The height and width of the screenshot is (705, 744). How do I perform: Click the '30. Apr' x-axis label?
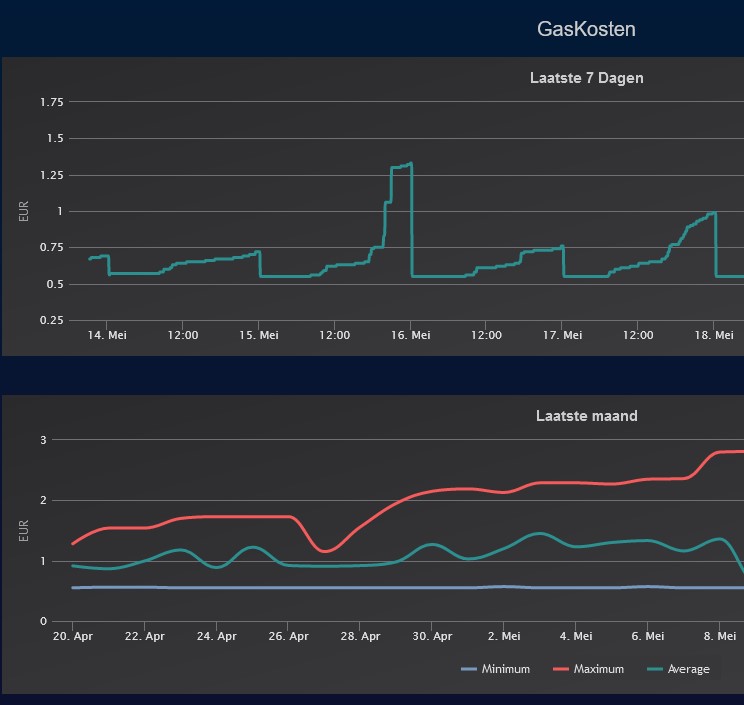(432, 636)
